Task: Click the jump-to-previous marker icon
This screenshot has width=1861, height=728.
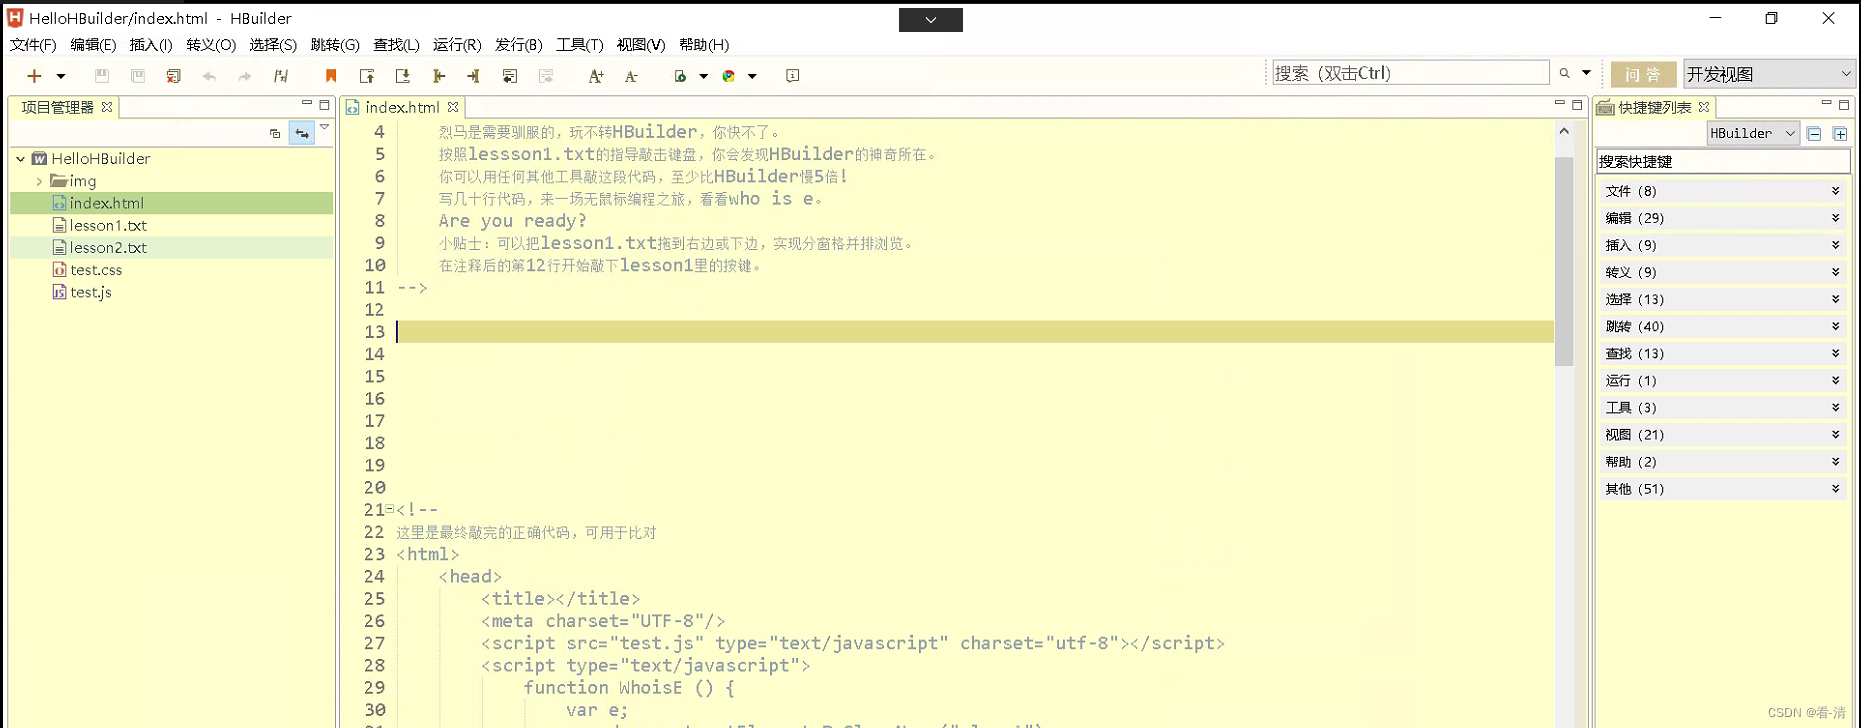Action: 367,76
